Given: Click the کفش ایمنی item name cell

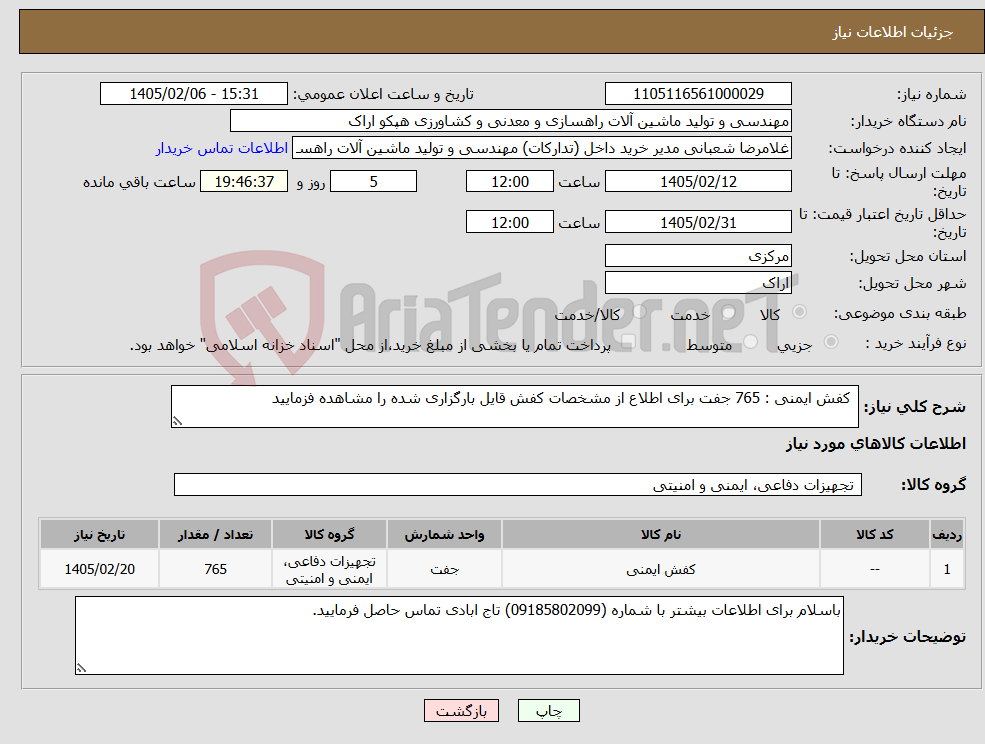Looking at the screenshot, I should pos(660,569).
